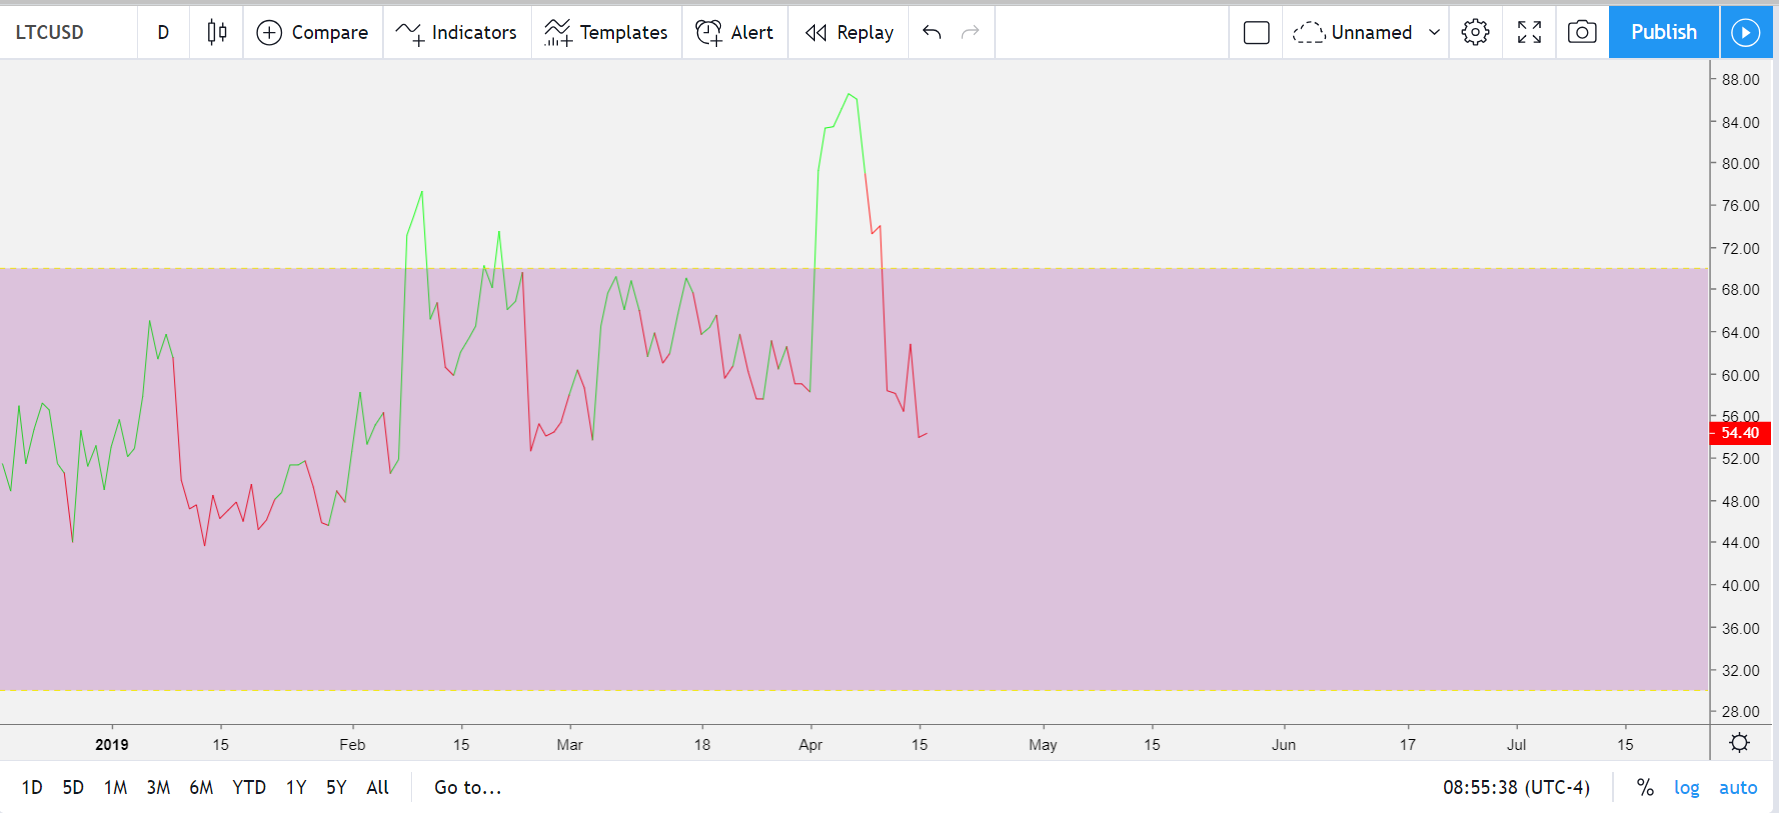Click the Apr label on time axis
The width and height of the screenshot is (1779, 813).
coord(811,745)
